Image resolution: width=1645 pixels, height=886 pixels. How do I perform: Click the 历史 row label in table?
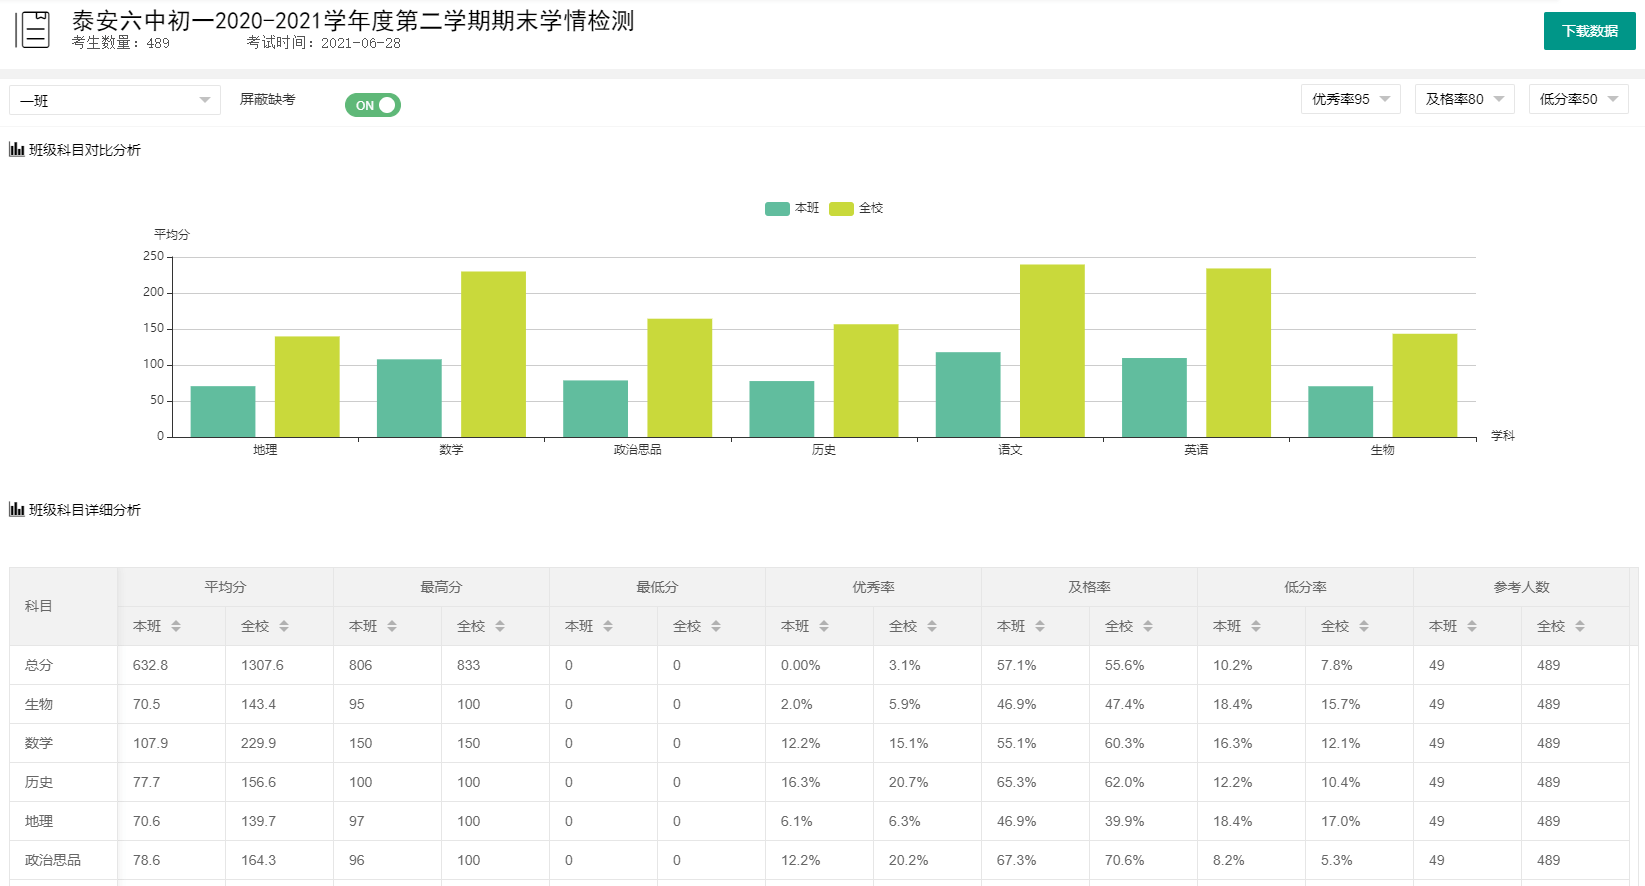(x=39, y=782)
